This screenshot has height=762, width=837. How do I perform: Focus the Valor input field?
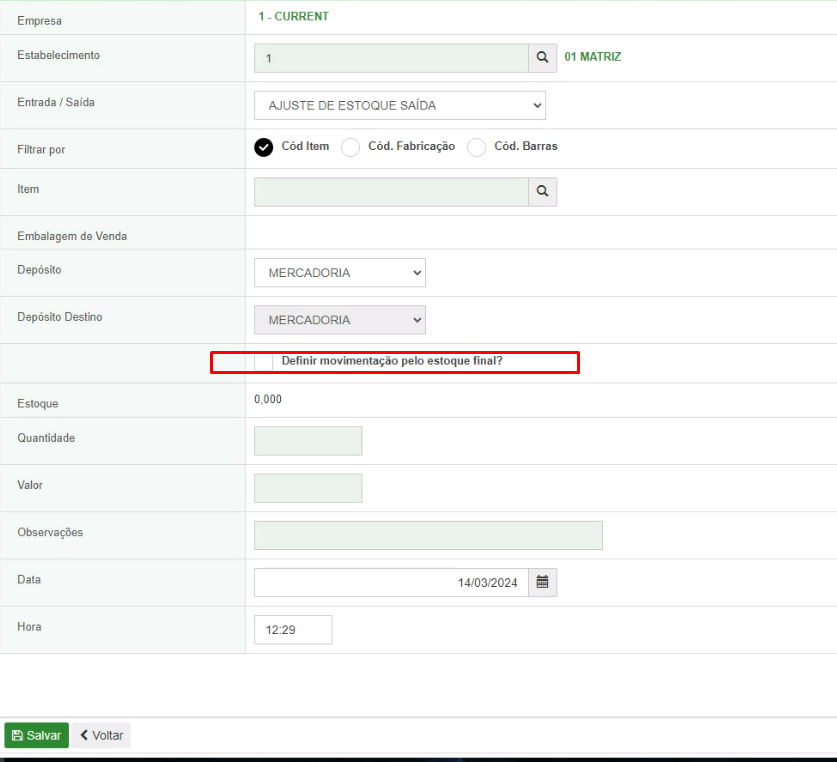point(308,488)
